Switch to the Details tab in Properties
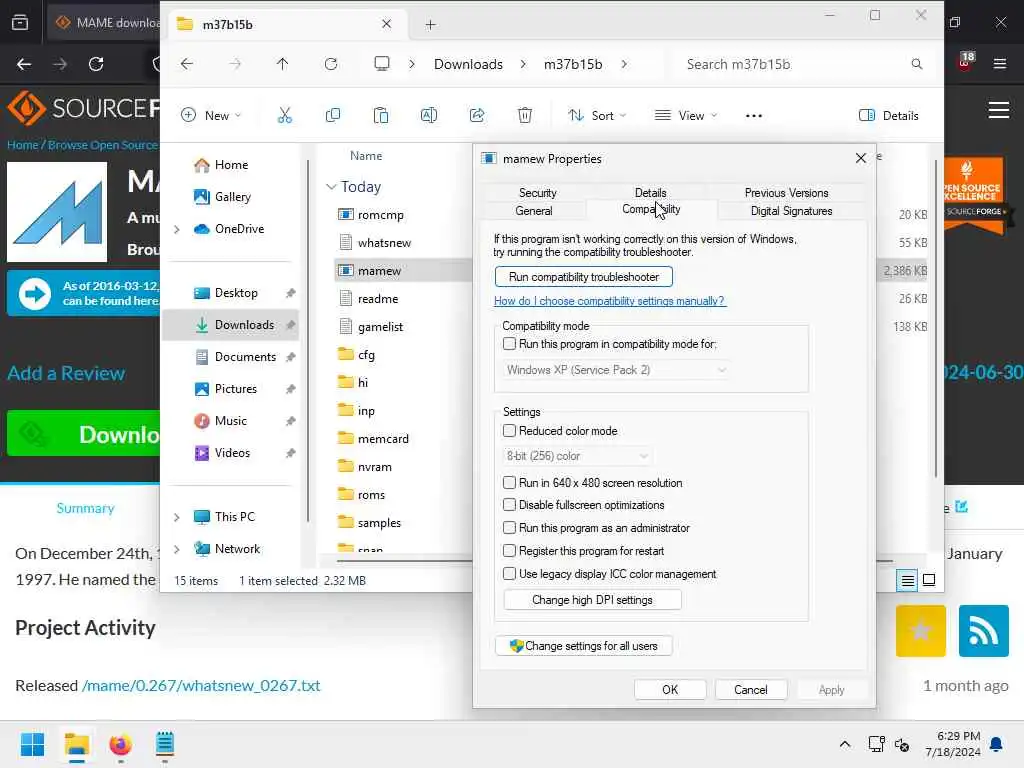The width and height of the screenshot is (1024, 768). pos(650,193)
